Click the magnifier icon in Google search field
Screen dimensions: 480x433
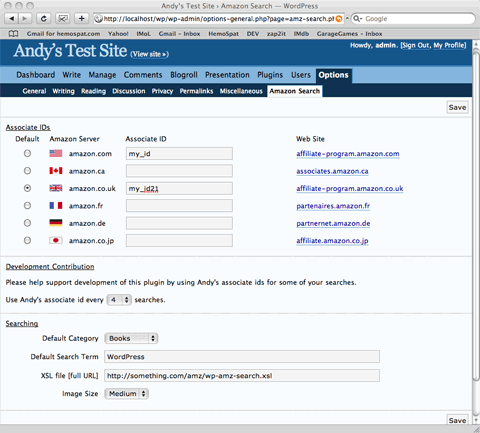(357, 19)
